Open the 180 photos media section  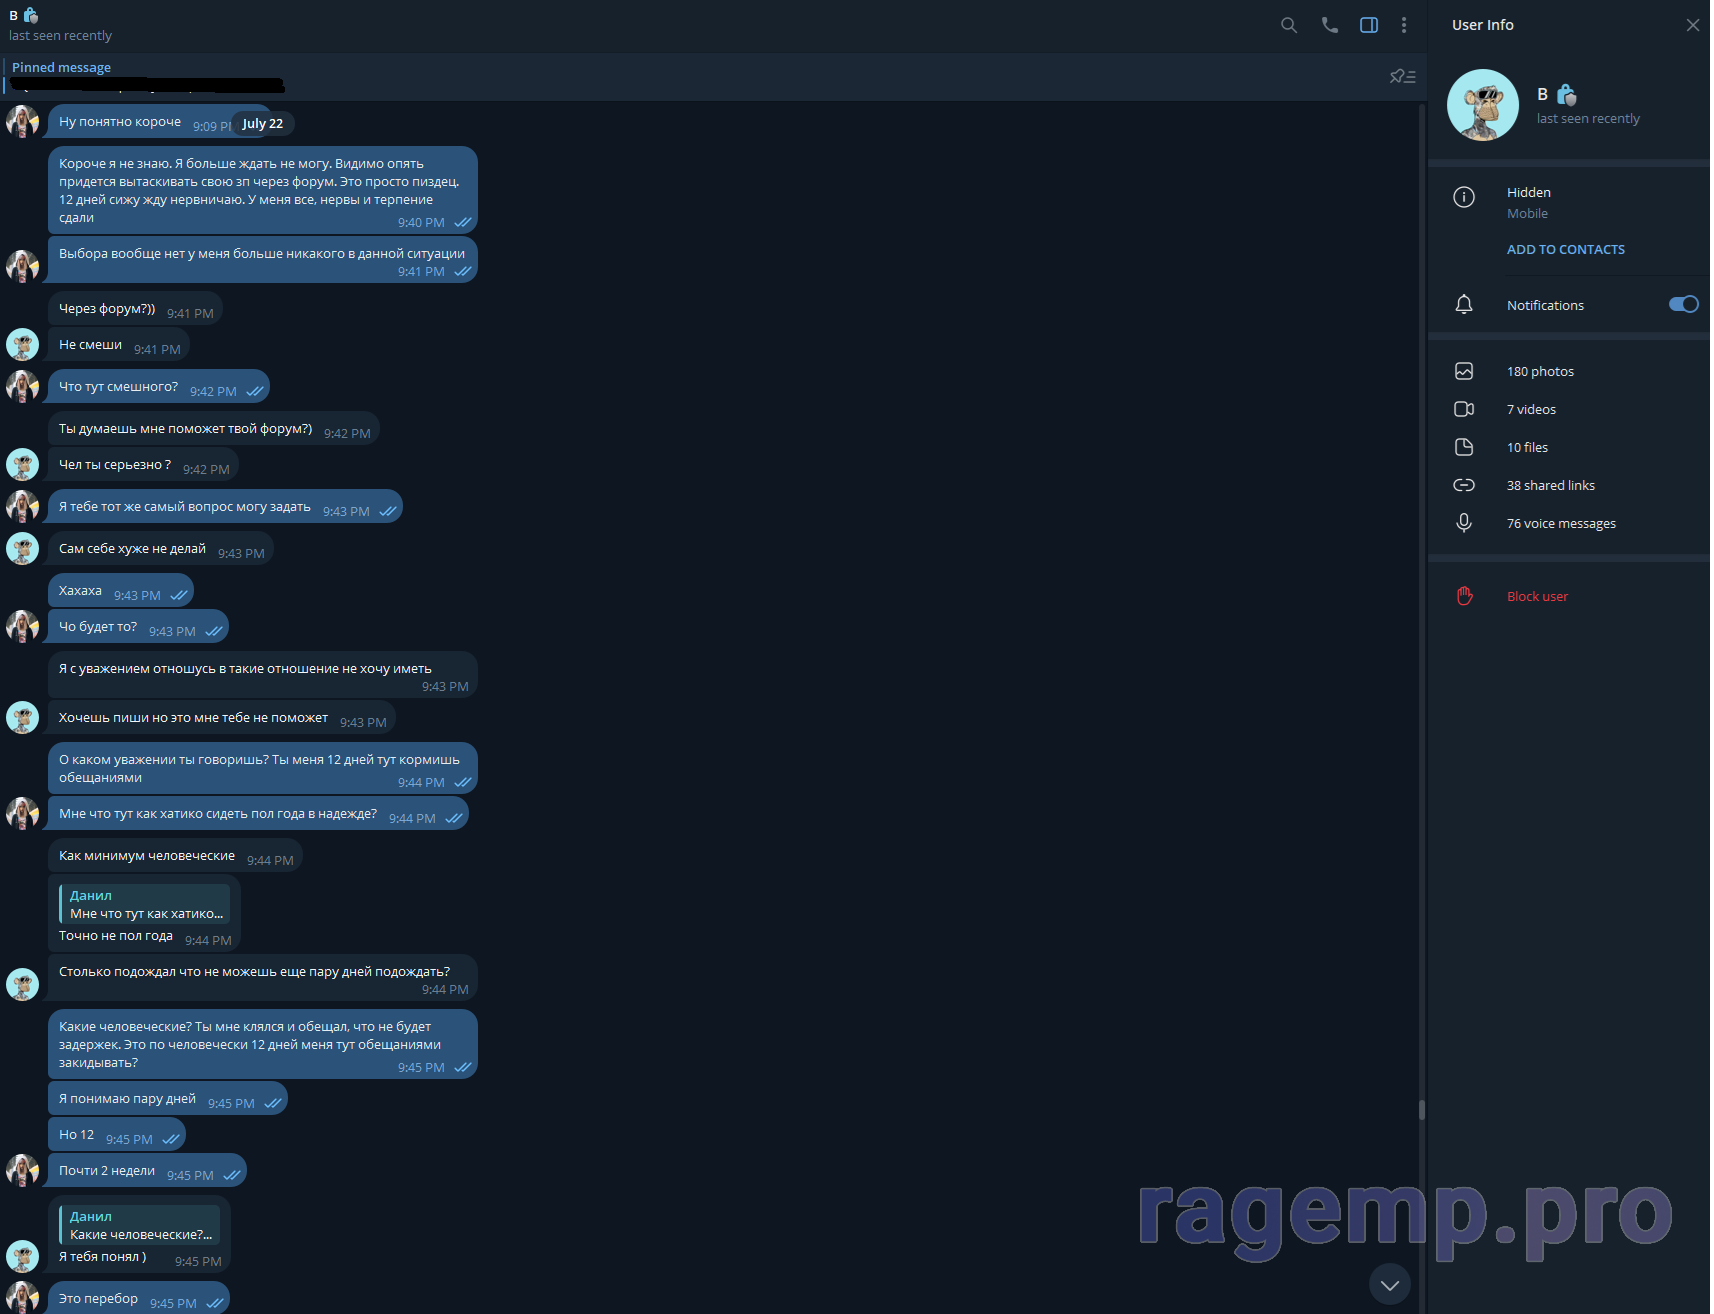tap(1540, 372)
